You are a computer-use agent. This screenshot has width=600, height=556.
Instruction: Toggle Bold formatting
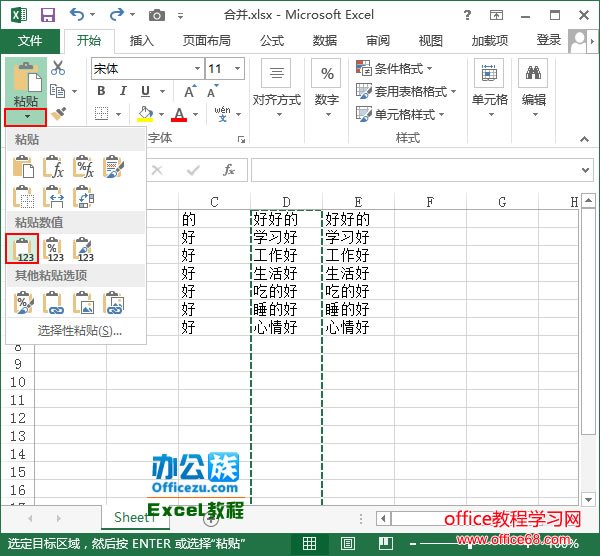(x=101, y=91)
